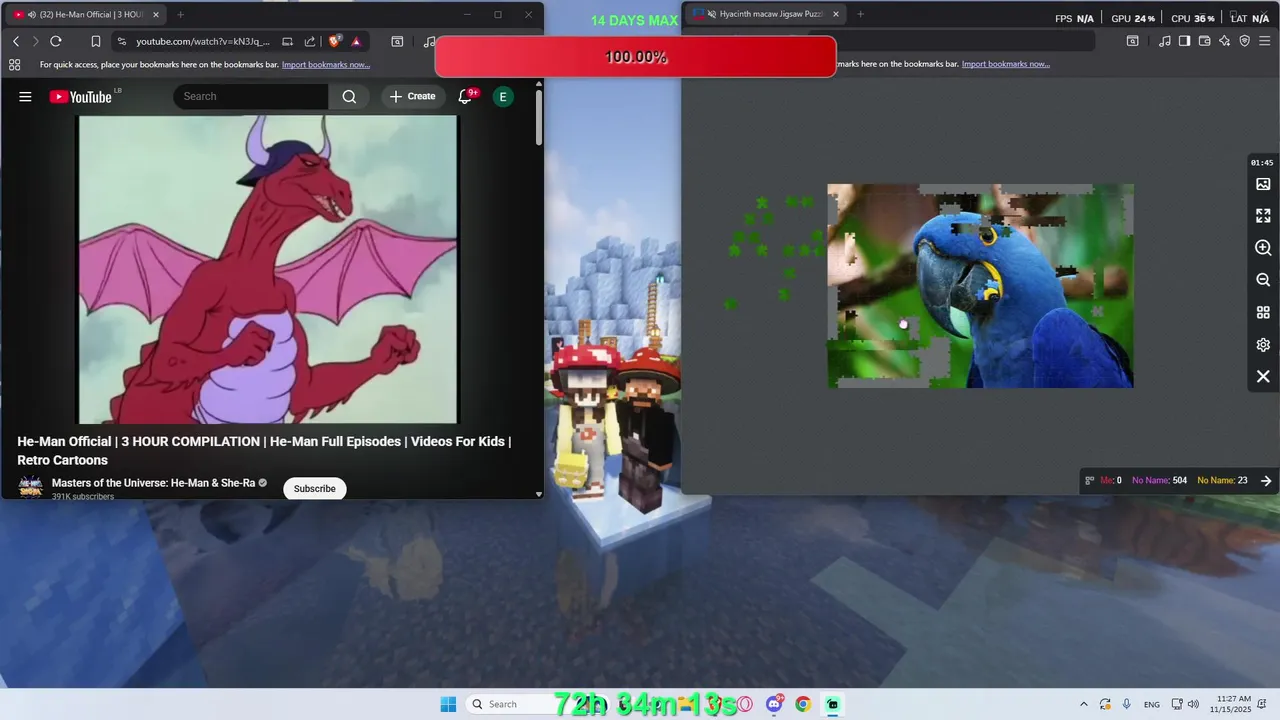Show hidden system tray icons chevron

[1083, 704]
